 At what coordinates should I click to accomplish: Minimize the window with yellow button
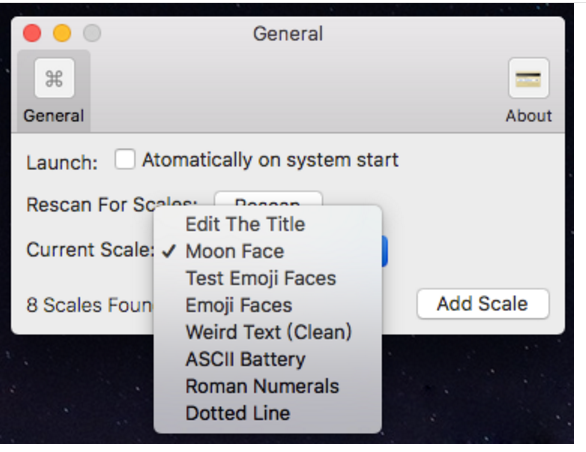(x=62, y=33)
